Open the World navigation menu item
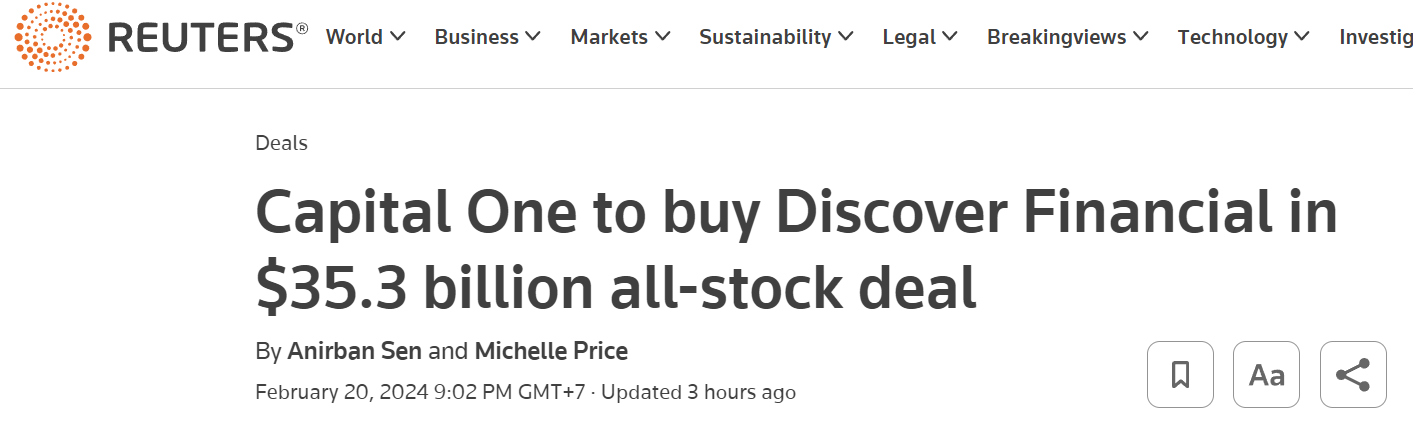The height and width of the screenshot is (424, 1413). [x=355, y=37]
